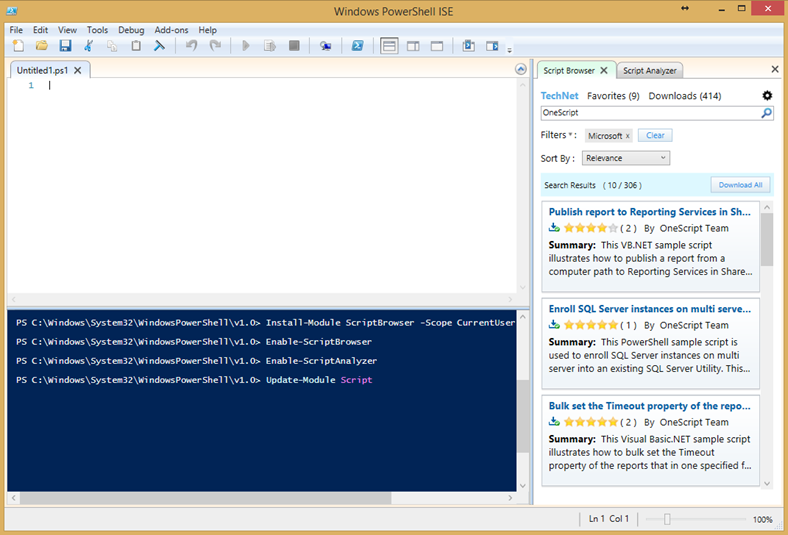Click the console vertical scrollbar thumb
This screenshot has width=788, height=535.
tap(523, 416)
